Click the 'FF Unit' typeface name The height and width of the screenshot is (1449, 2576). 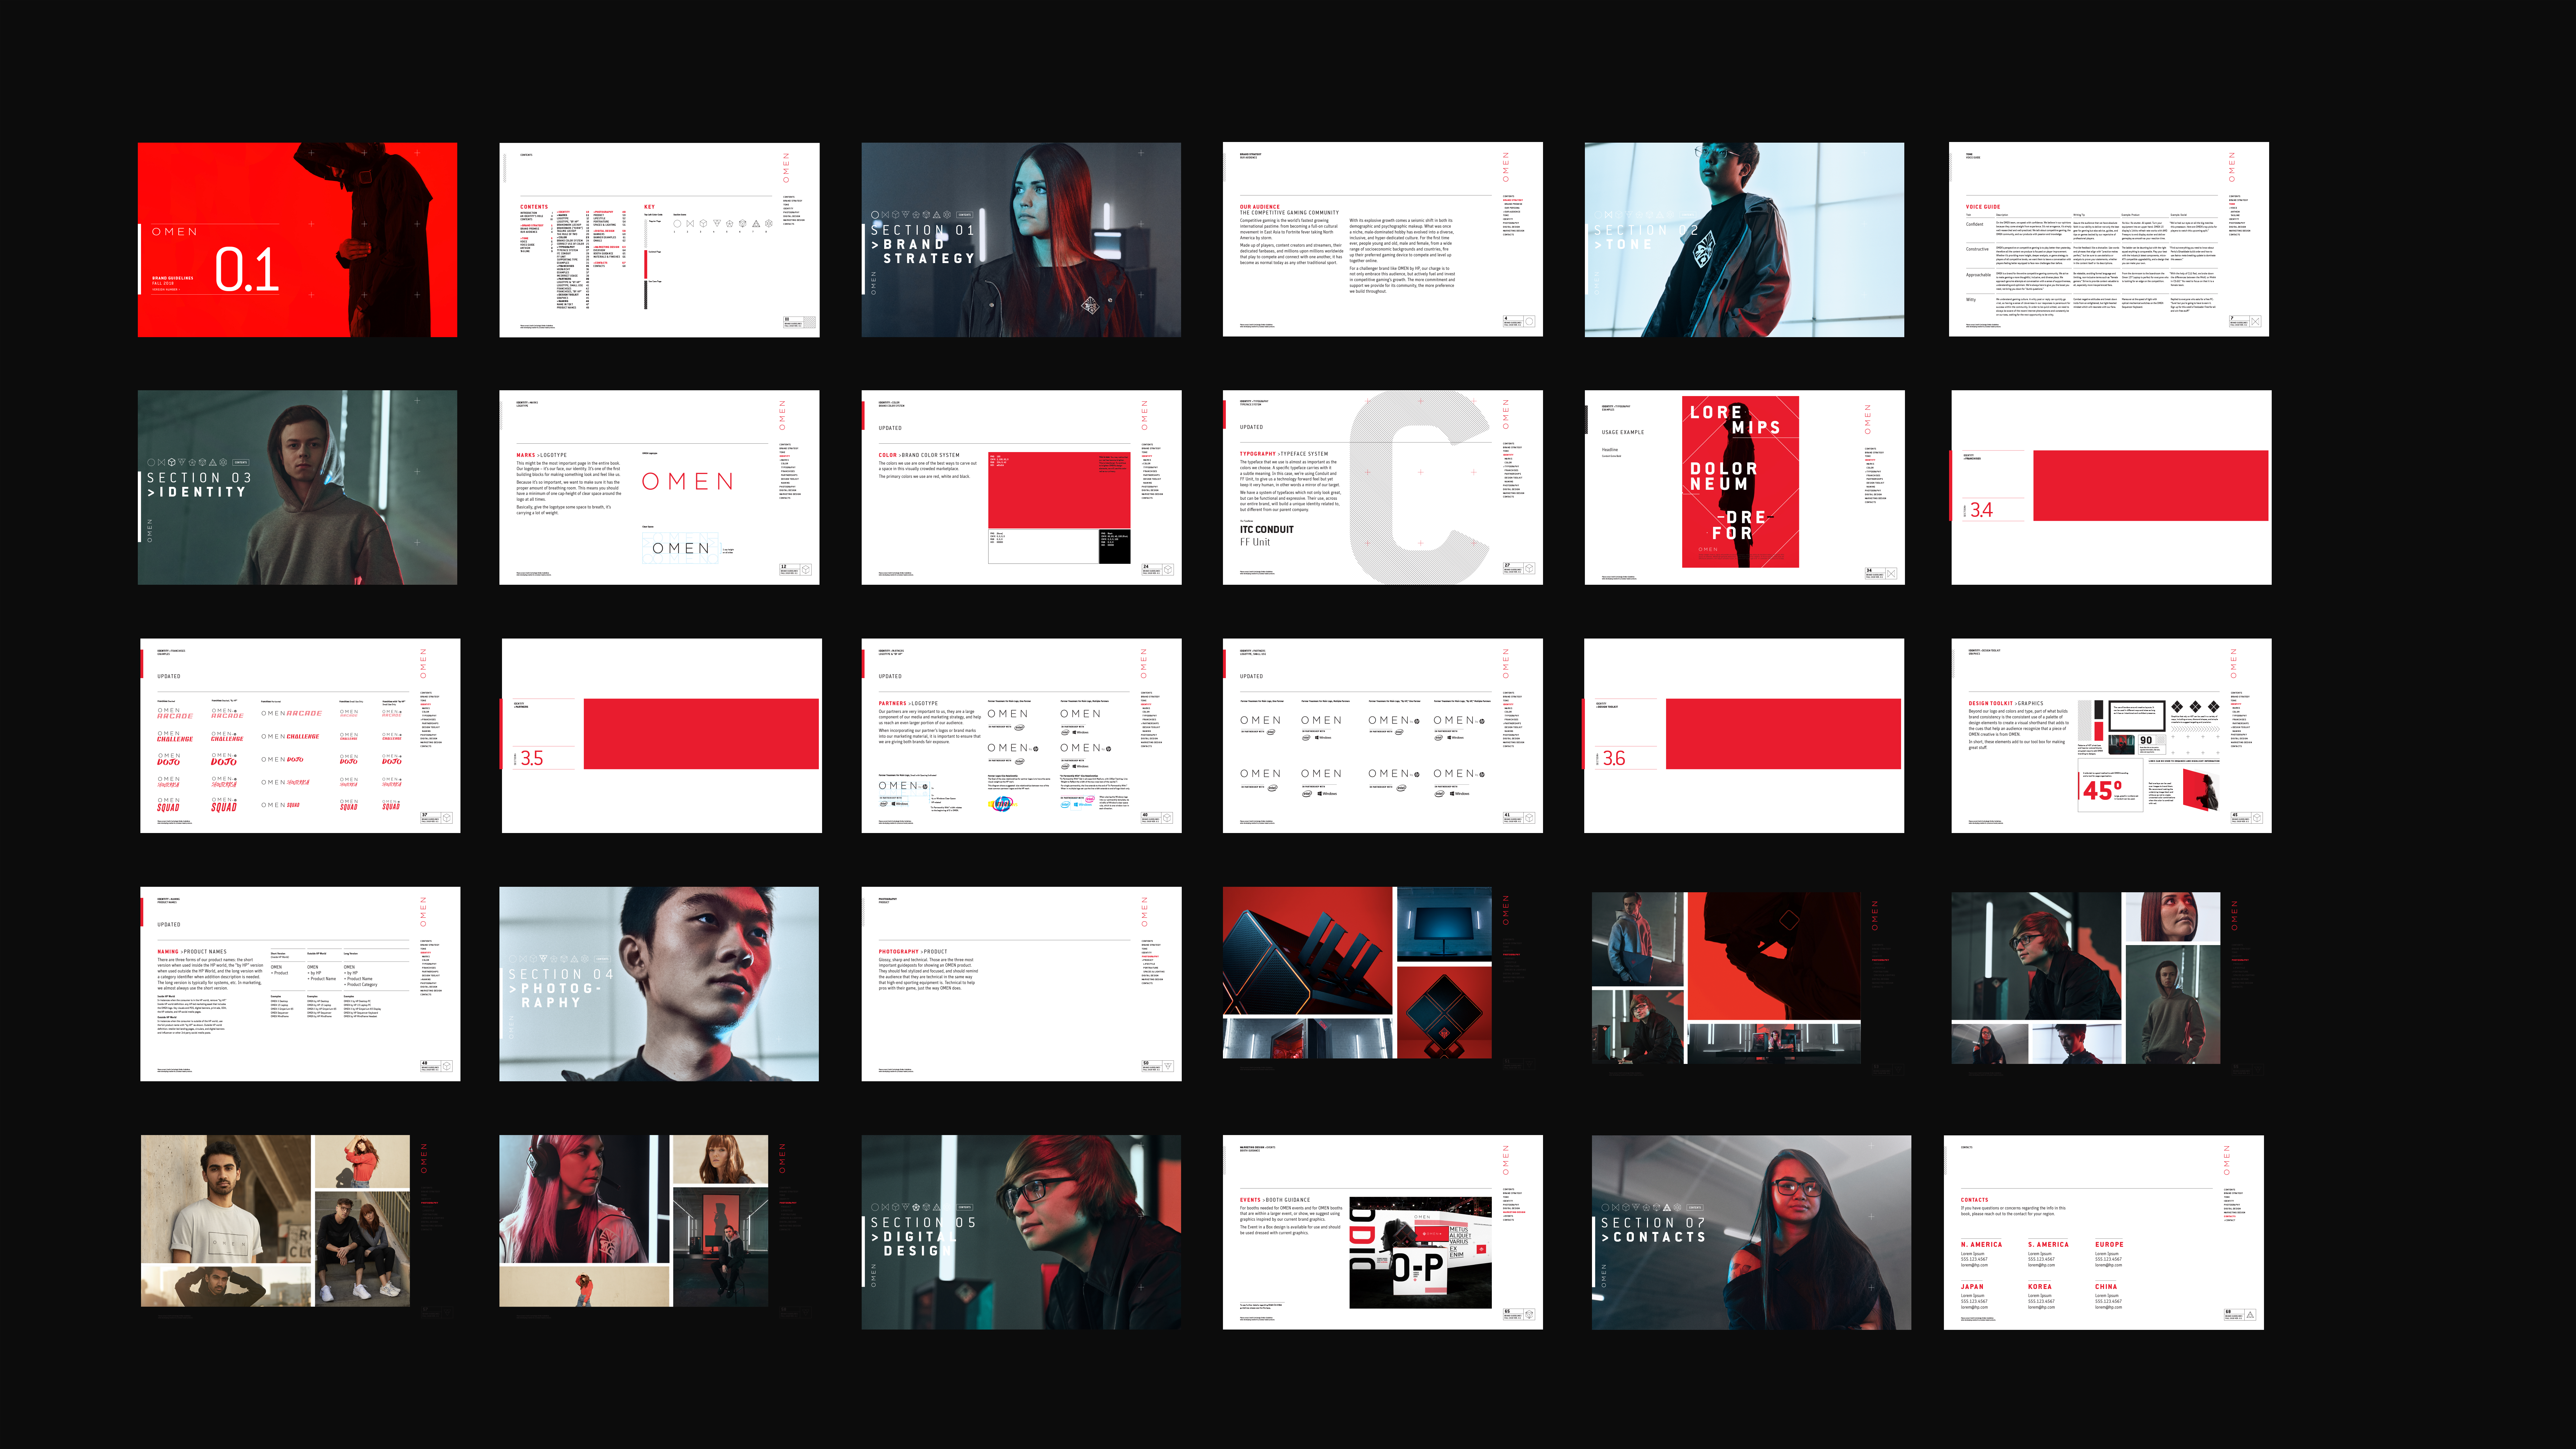point(1255,542)
